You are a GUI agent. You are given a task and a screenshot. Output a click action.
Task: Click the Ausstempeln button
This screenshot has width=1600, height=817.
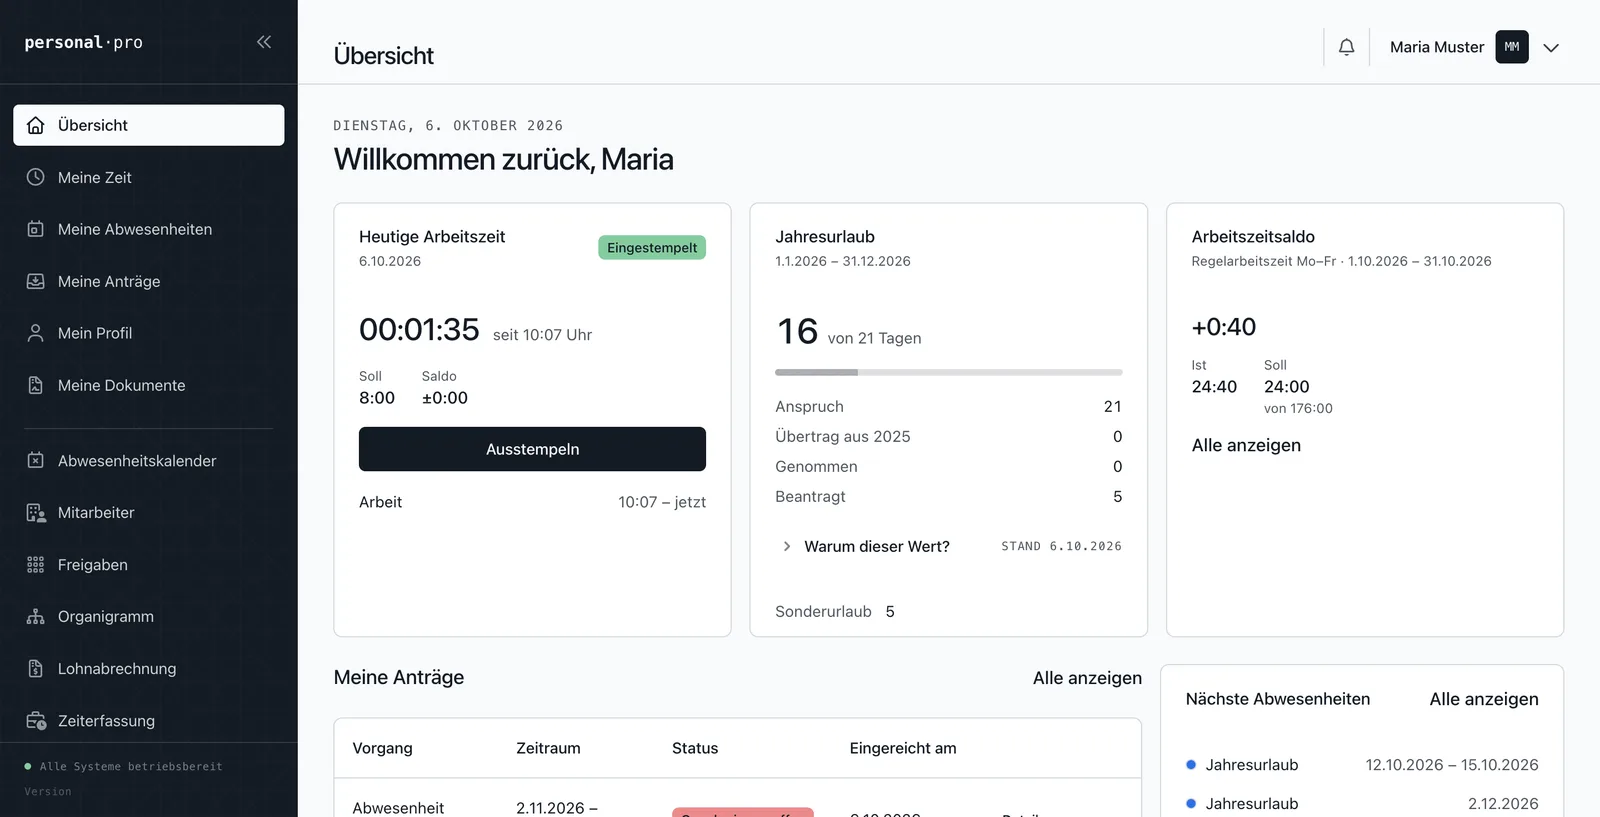coord(532,449)
